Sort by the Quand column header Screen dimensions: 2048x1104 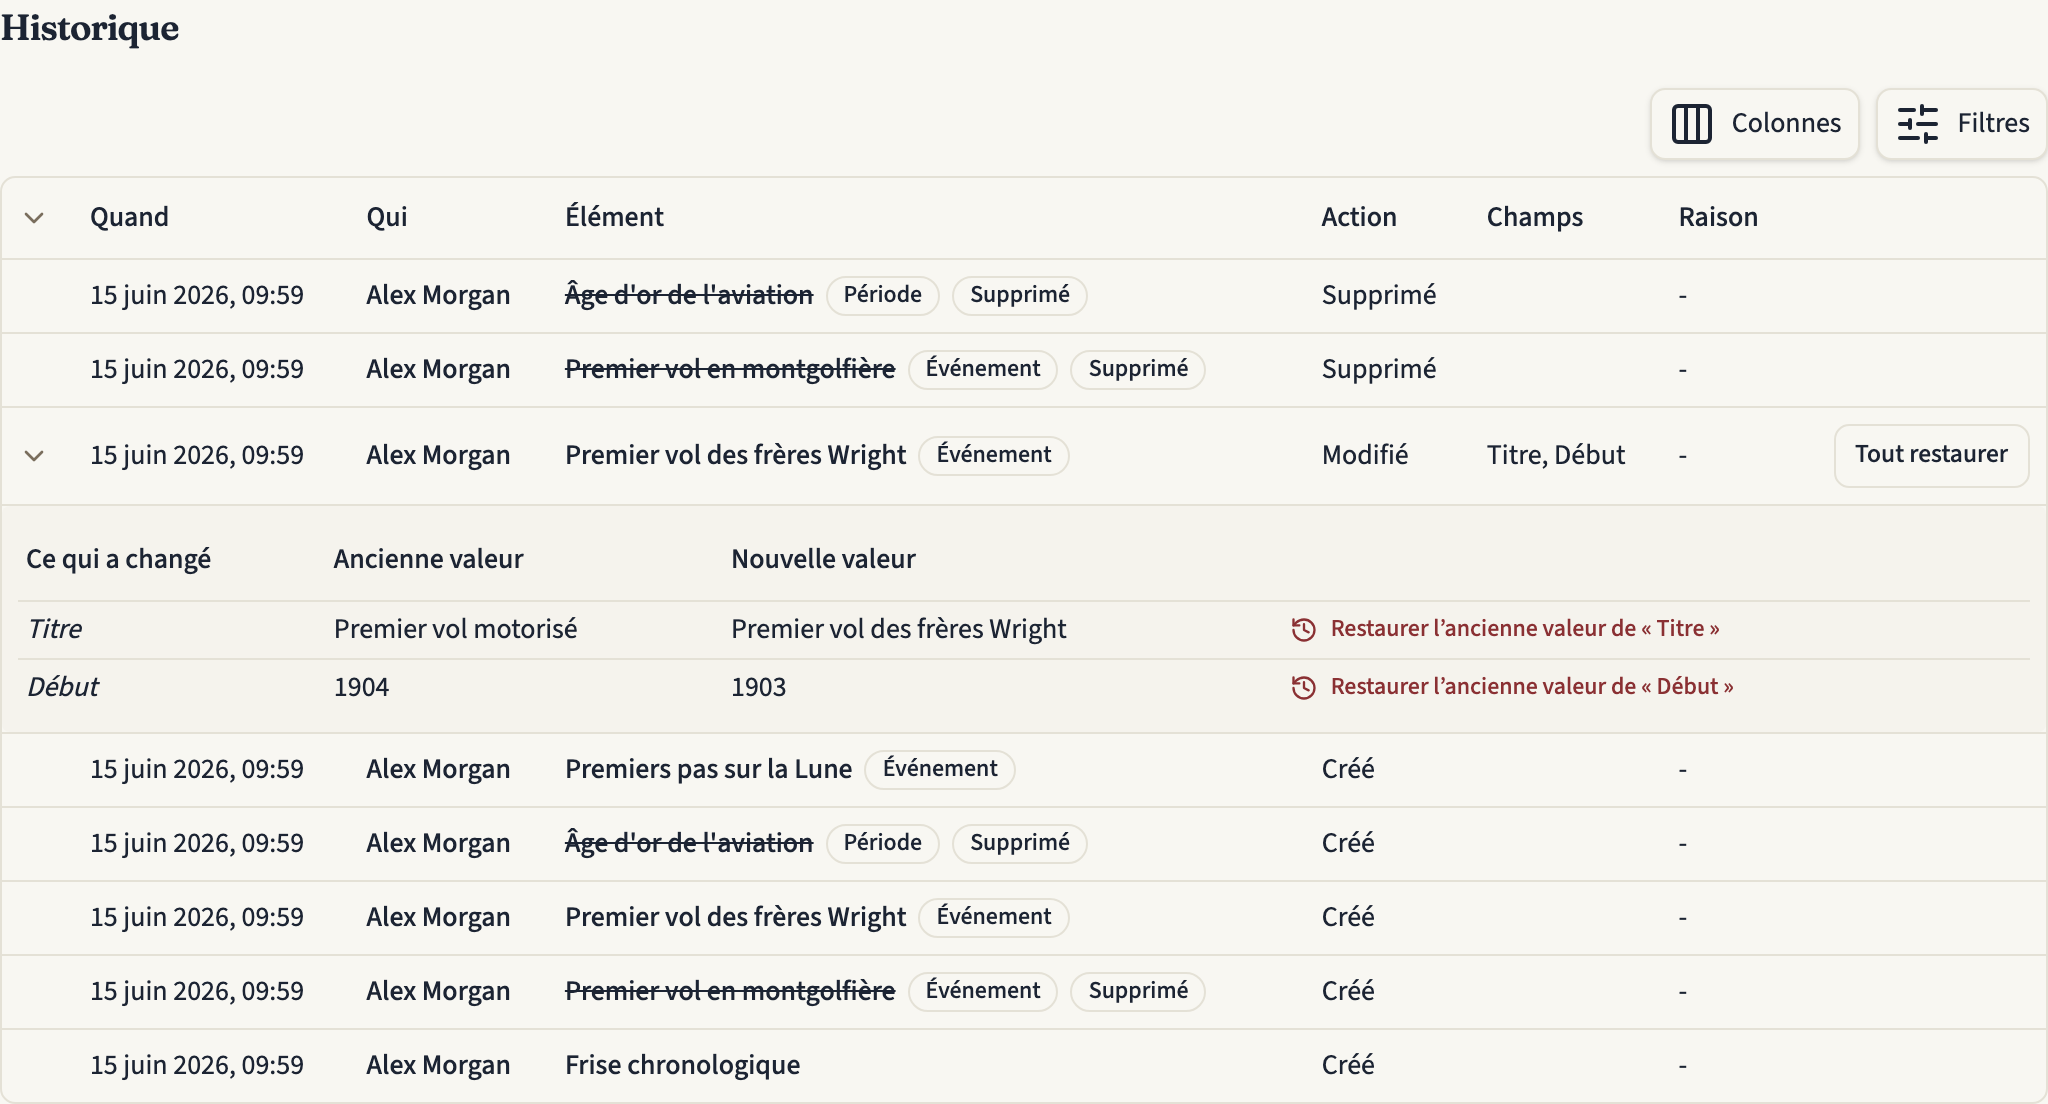129,217
